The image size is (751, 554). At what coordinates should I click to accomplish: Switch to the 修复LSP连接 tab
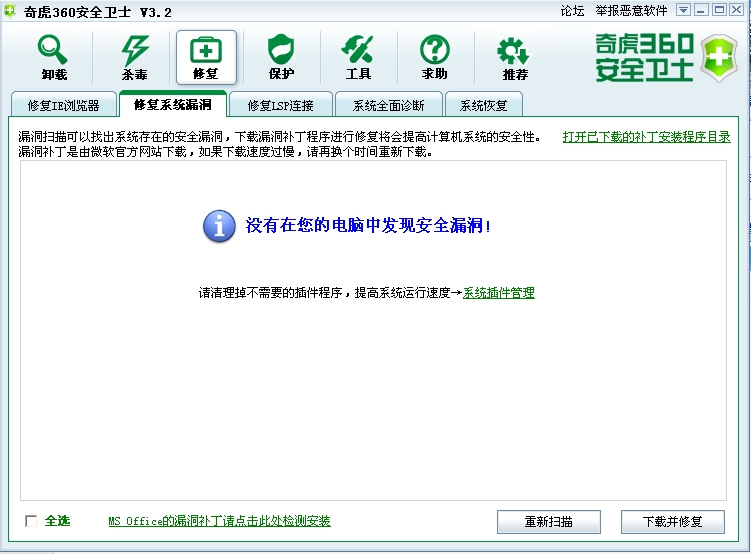tap(281, 105)
